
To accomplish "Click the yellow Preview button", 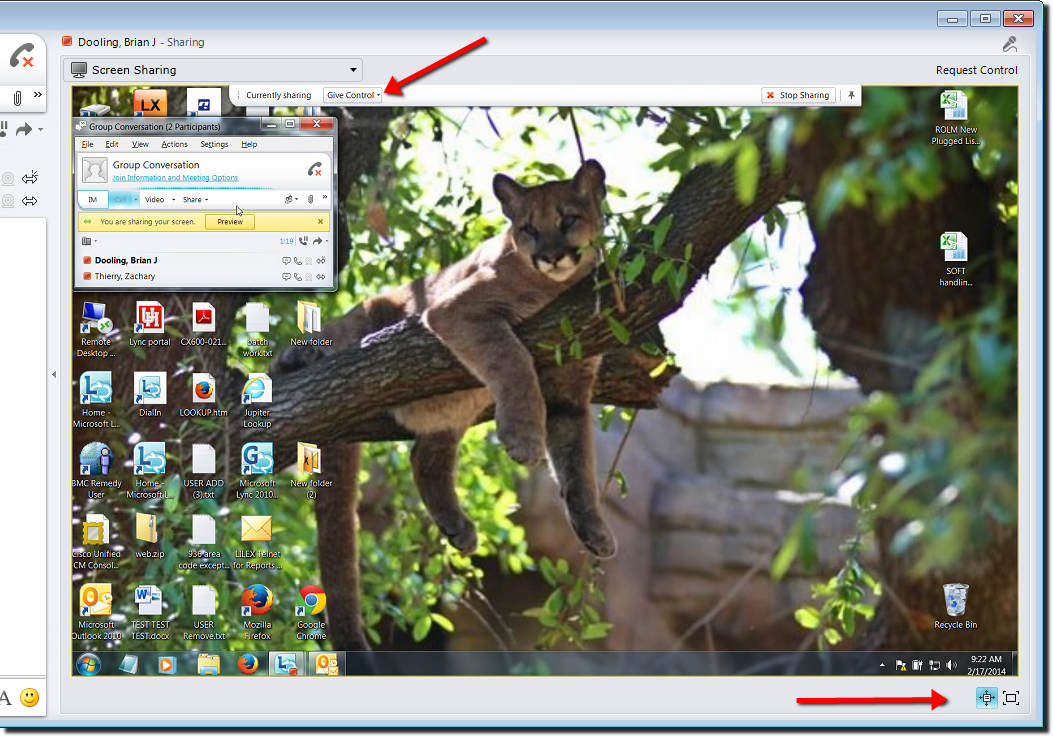I will click(x=230, y=222).
